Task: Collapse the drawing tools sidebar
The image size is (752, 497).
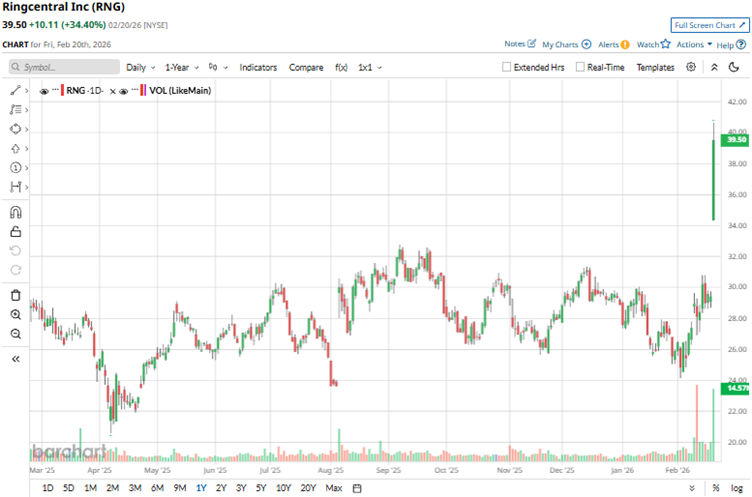Action: coord(16,359)
